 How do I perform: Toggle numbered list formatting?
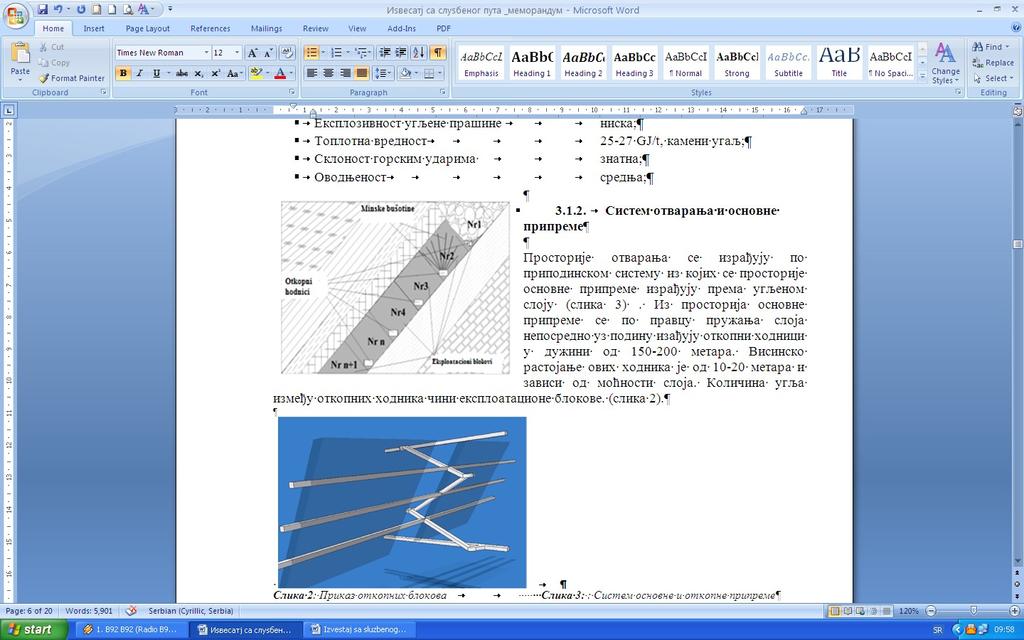pos(336,53)
